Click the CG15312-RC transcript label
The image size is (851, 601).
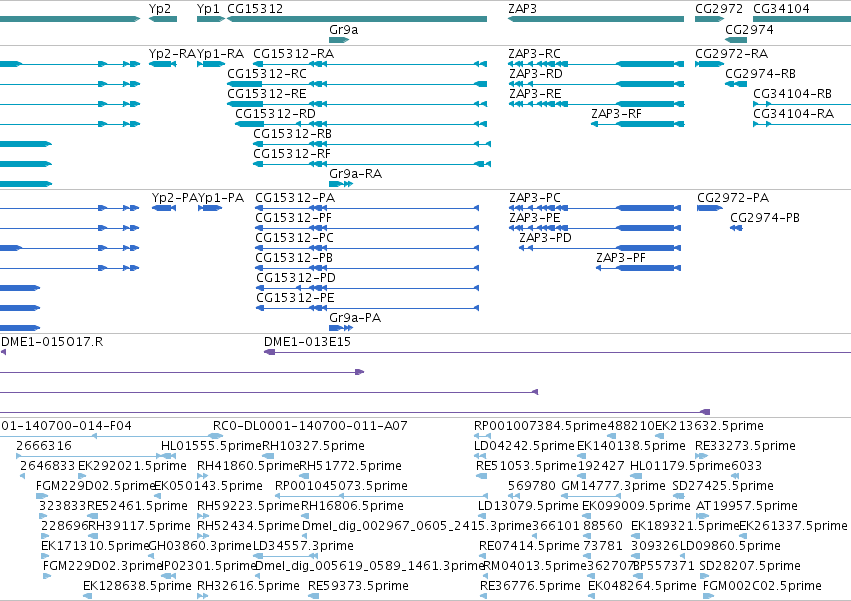[267, 74]
